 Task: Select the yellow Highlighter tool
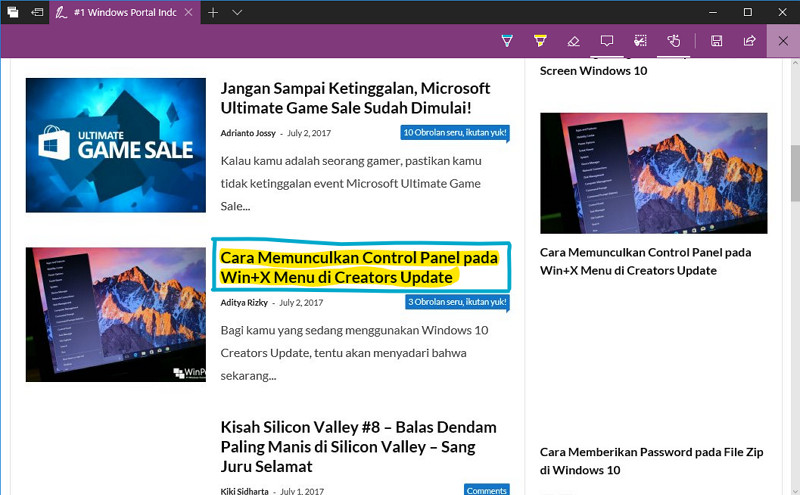[x=540, y=41]
